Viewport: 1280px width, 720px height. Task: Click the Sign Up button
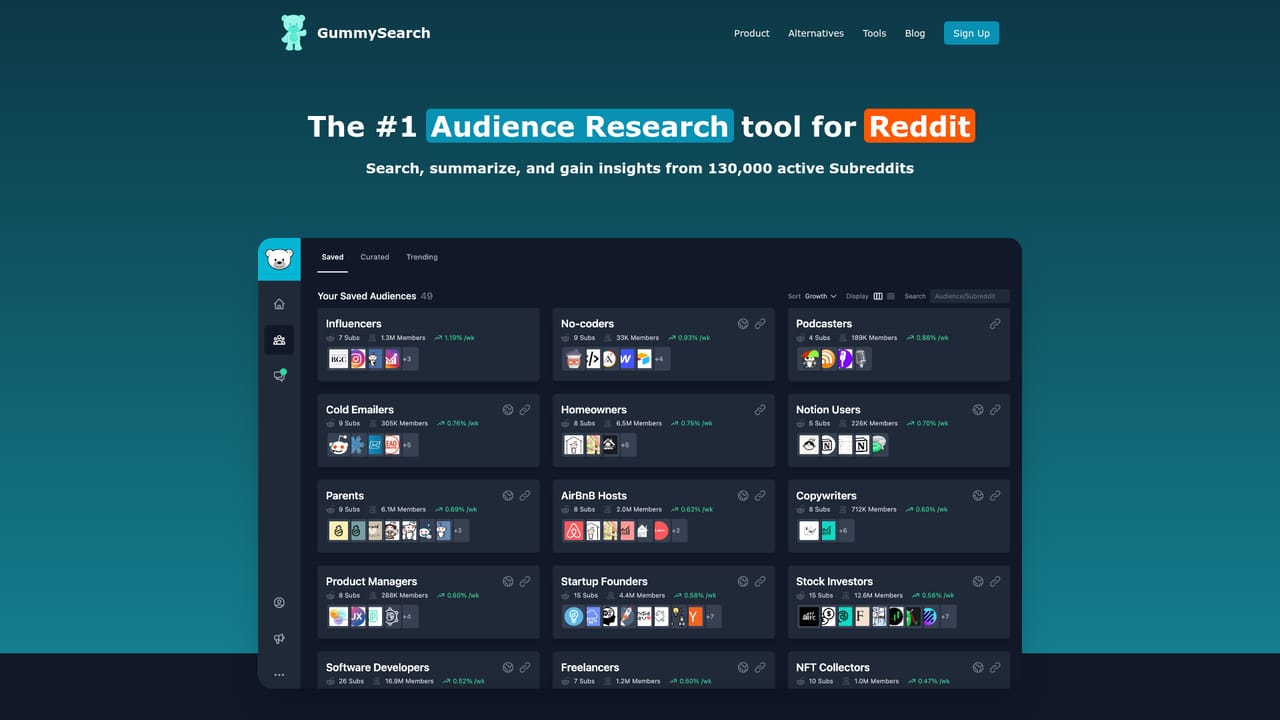click(x=971, y=33)
